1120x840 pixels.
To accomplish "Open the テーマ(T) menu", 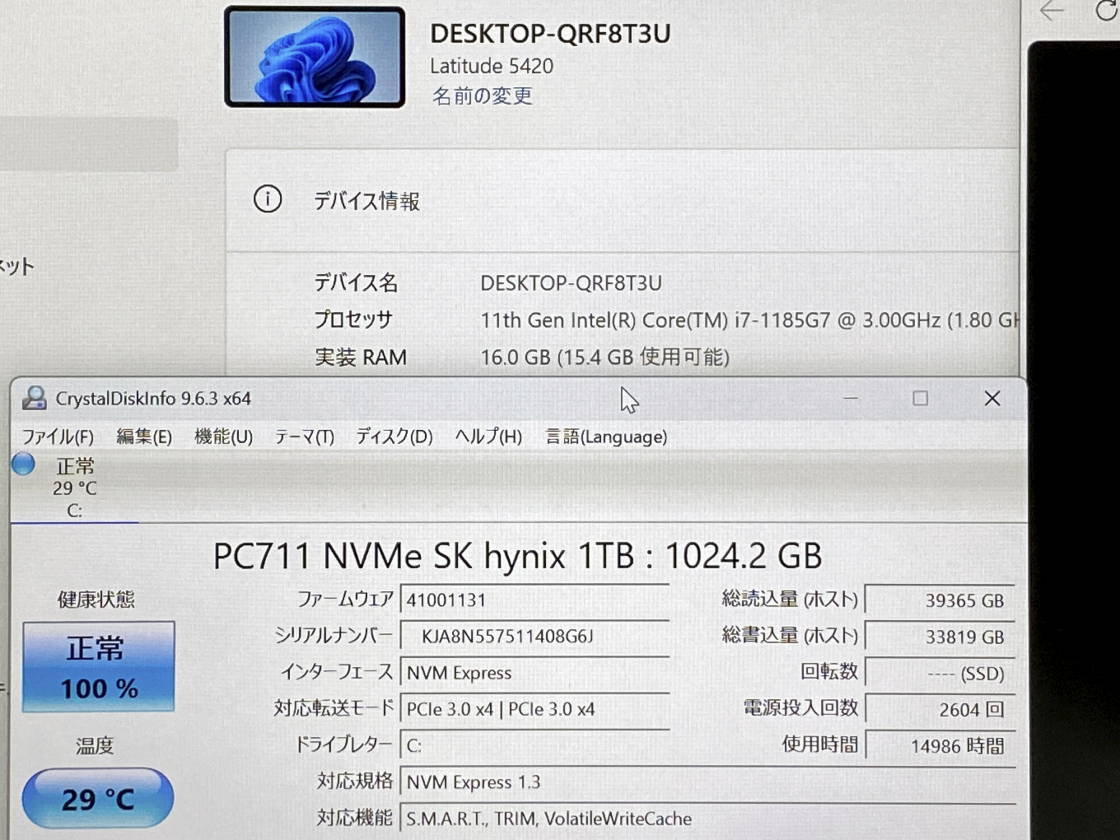I will (304, 436).
